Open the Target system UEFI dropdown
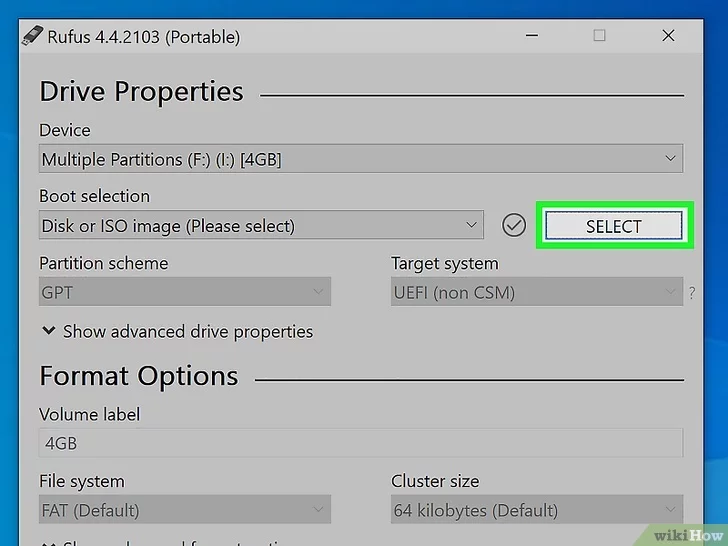This screenshot has height=546, width=728. click(x=537, y=292)
